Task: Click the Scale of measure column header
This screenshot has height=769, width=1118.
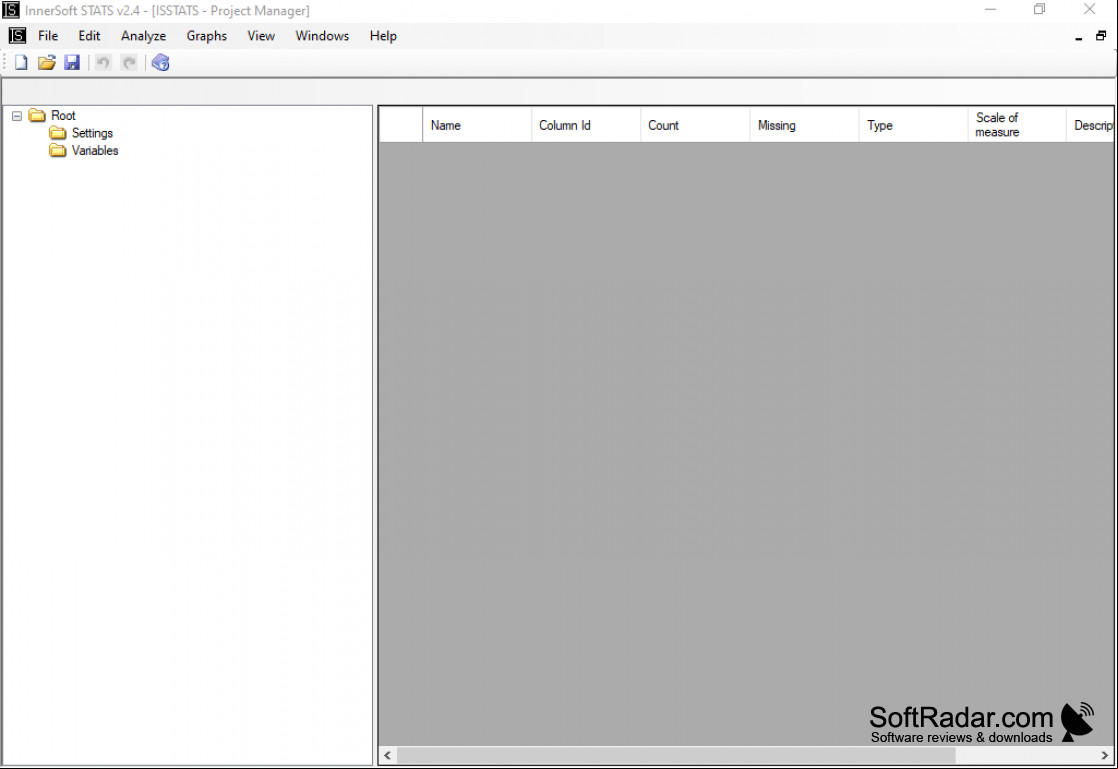Action: pos(1017,125)
